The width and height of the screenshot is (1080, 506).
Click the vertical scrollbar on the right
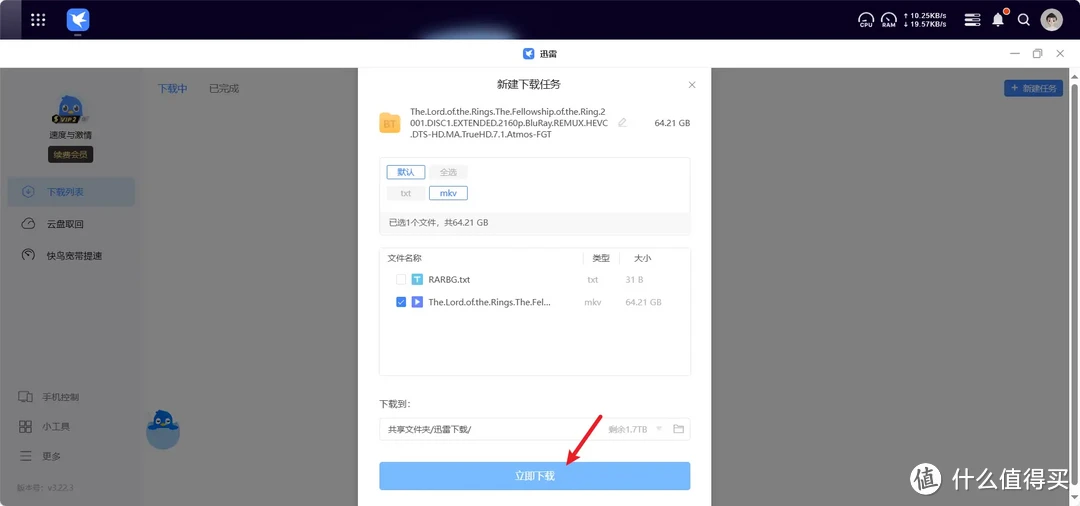1074,283
